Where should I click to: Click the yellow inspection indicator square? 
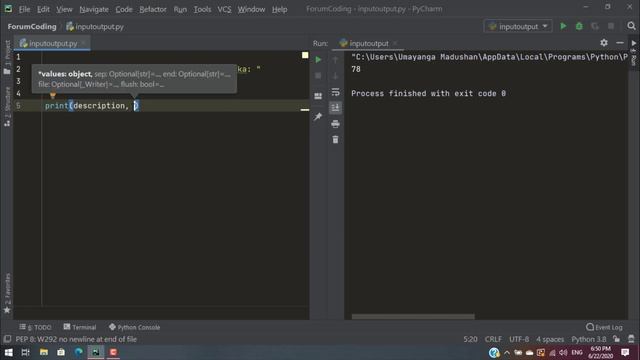[x=305, y=55]
